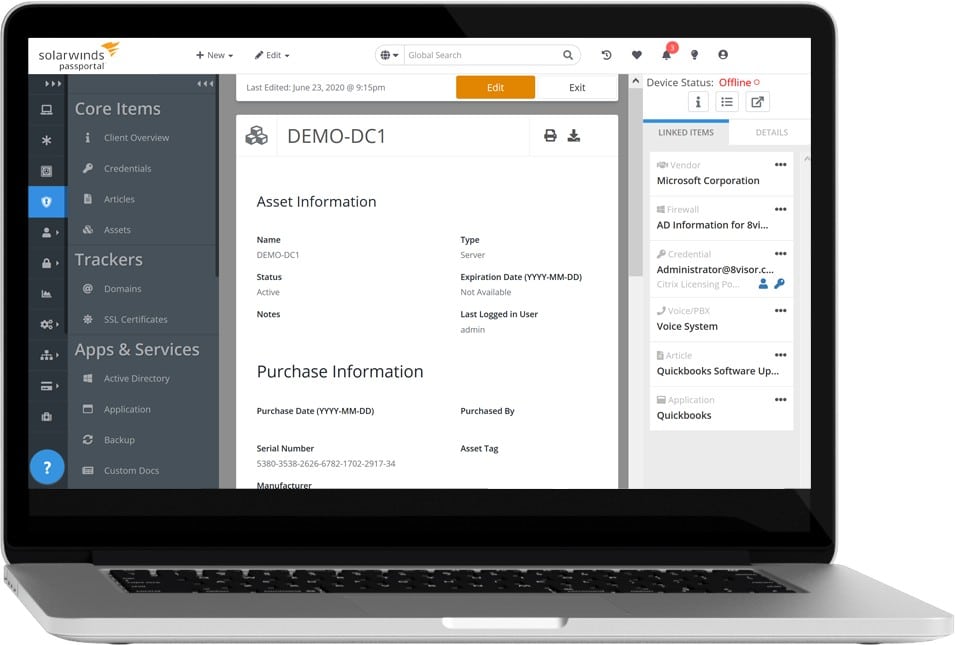Click the solarwinds passportal logo
This screenshot has height=645, width=955.
pyautogui.click(x=79, y=56)
